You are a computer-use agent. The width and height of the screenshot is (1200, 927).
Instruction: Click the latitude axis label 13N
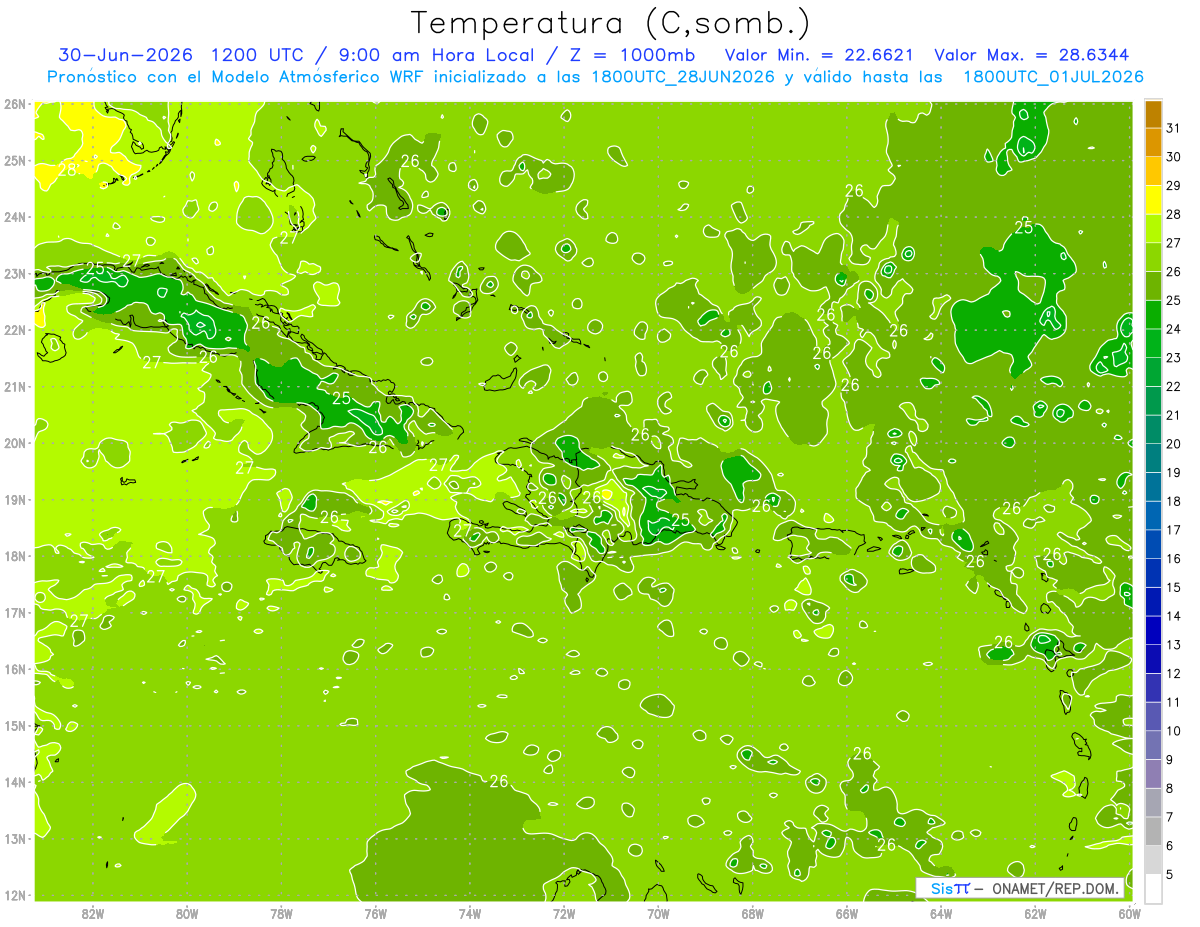[x=15, y=838]
